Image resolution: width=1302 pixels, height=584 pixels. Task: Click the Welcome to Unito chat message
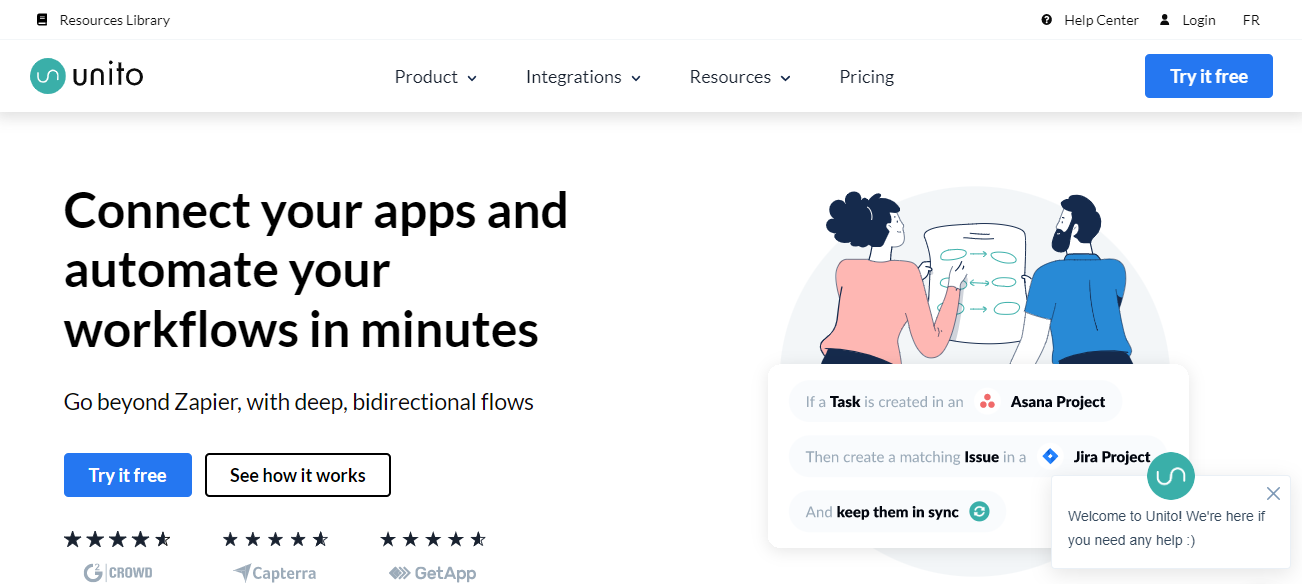click(x=1166, y=528)
